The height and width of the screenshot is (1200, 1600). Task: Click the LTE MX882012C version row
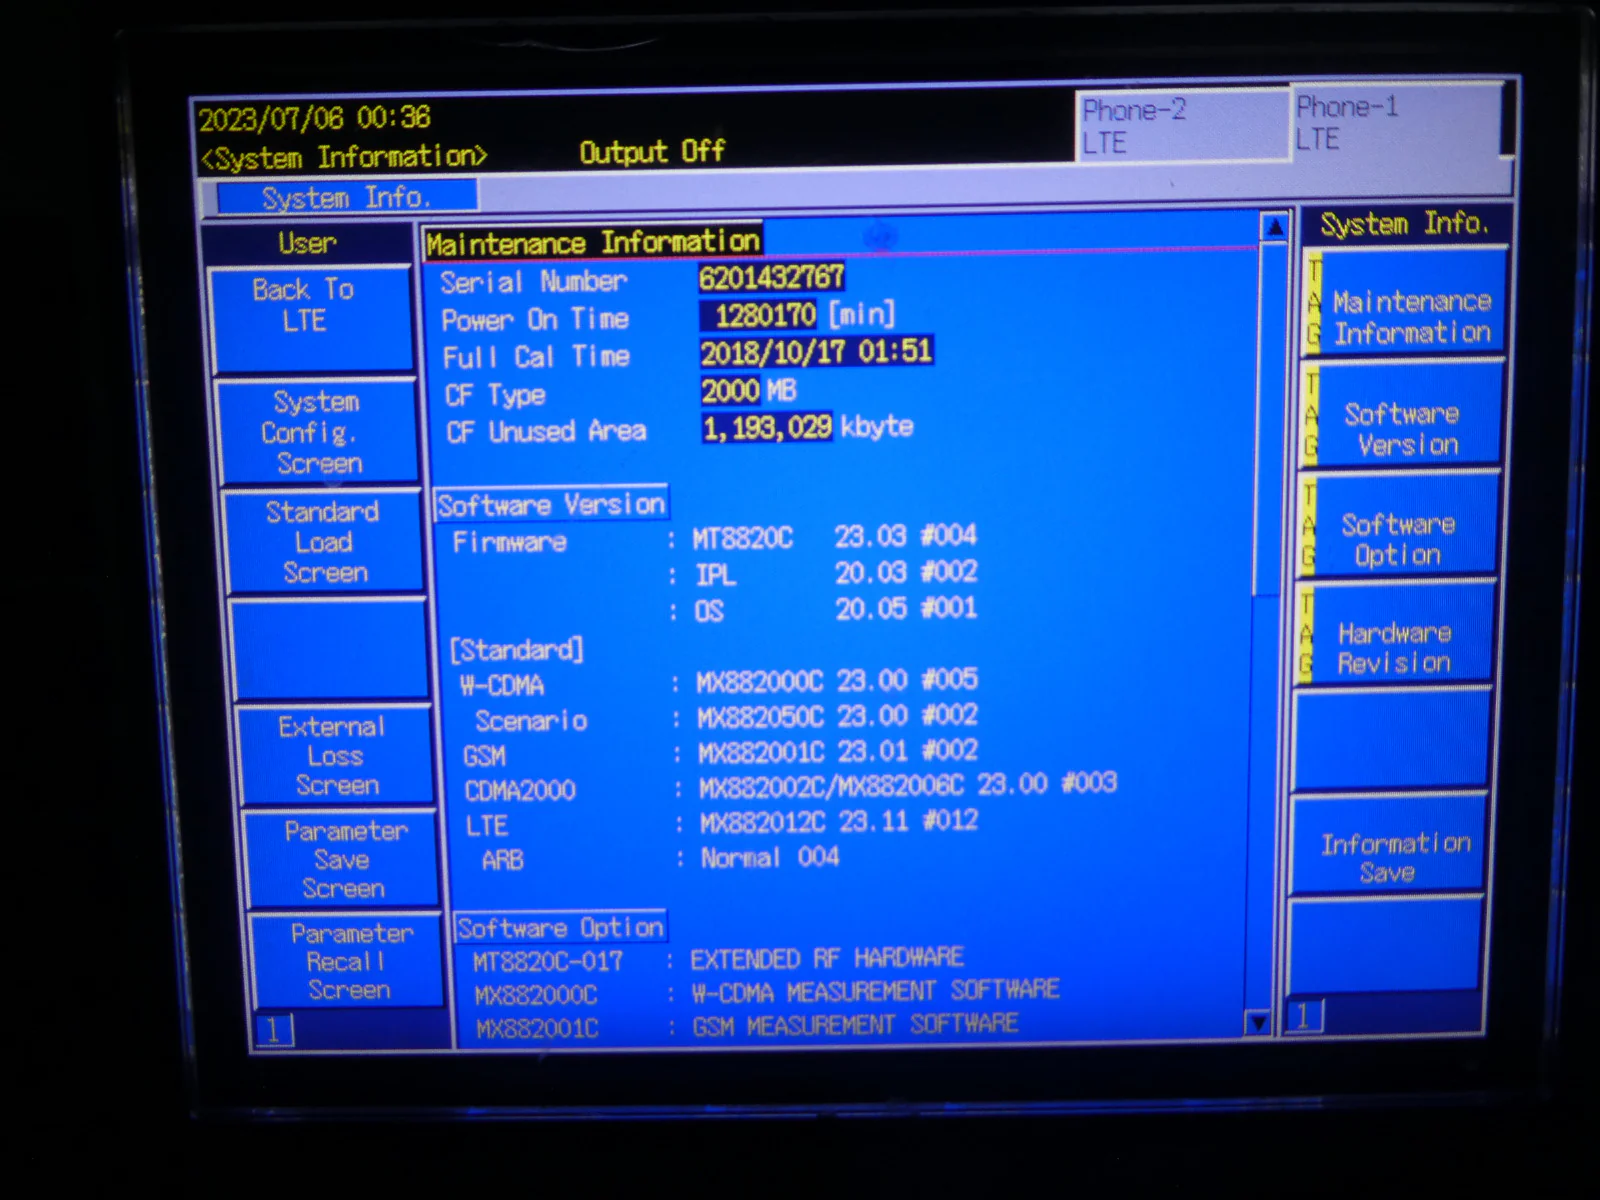click(721, 824)
